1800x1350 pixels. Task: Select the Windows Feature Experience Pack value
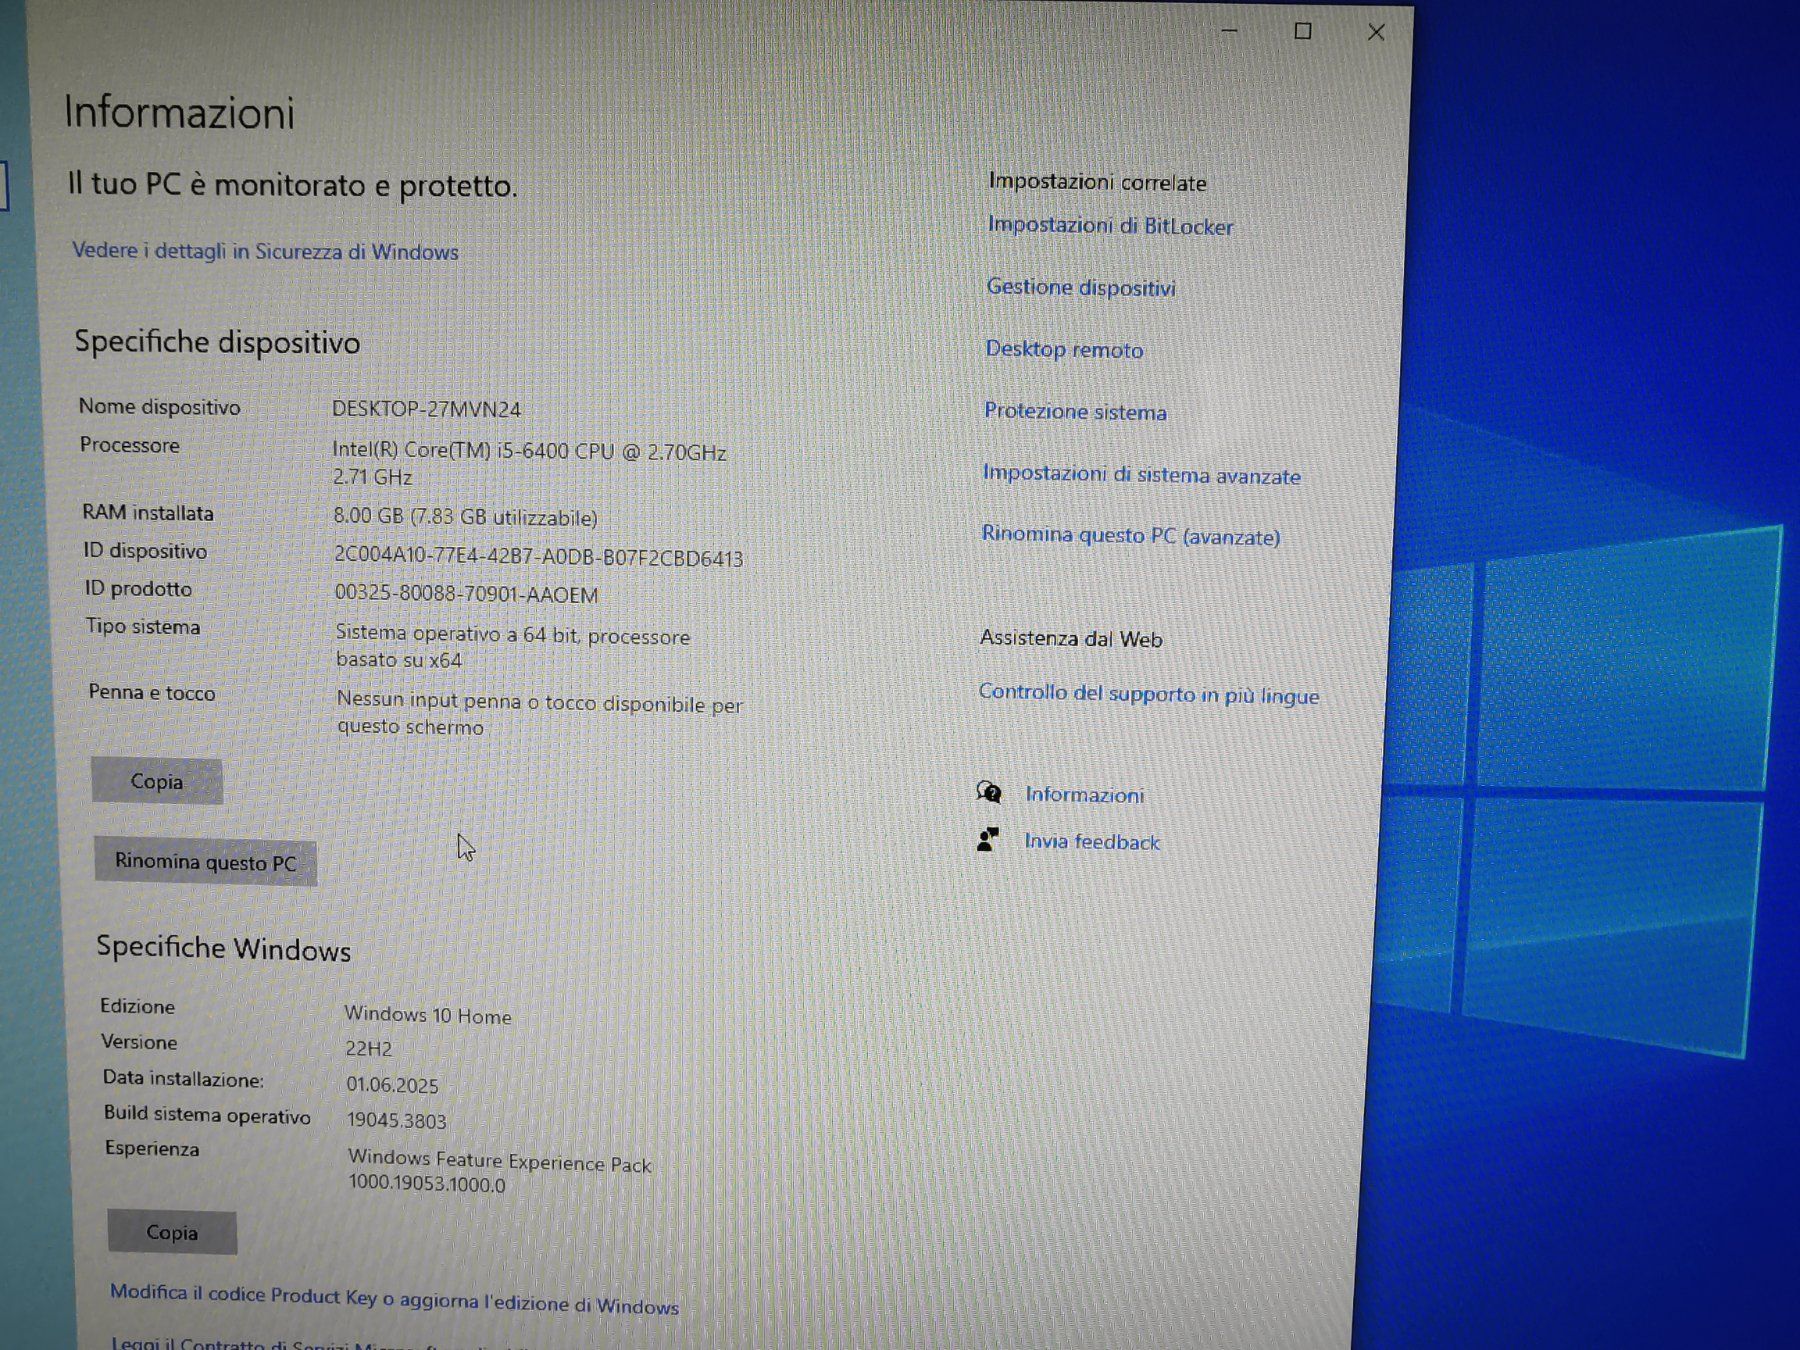click(x=499, y=1171)
